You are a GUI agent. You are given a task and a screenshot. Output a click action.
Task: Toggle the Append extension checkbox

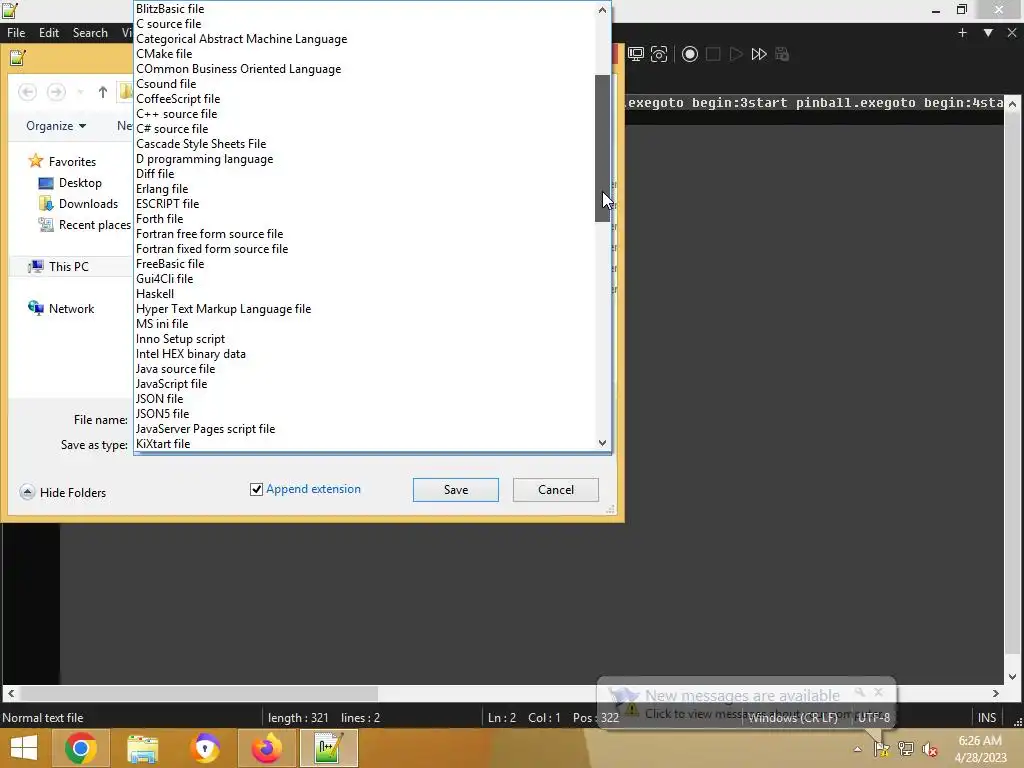pos(257,489)
